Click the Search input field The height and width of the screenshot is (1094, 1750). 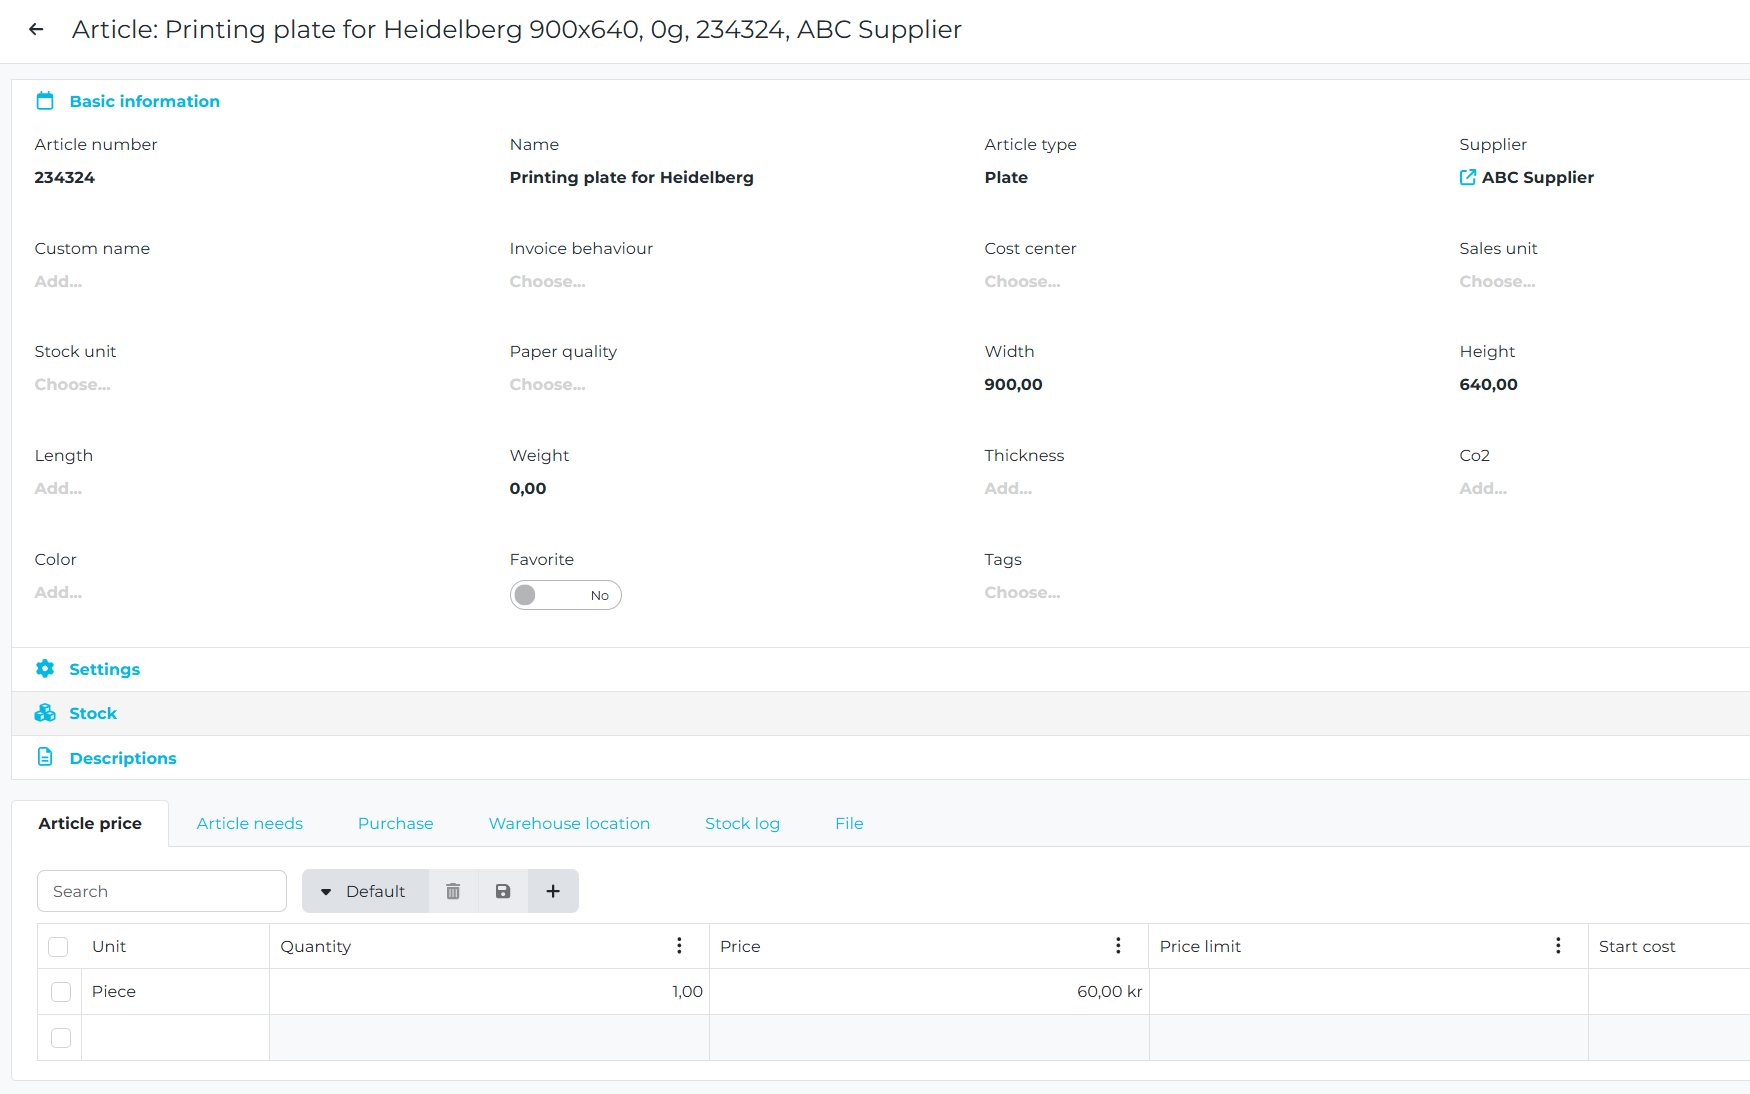pos(162,891)
